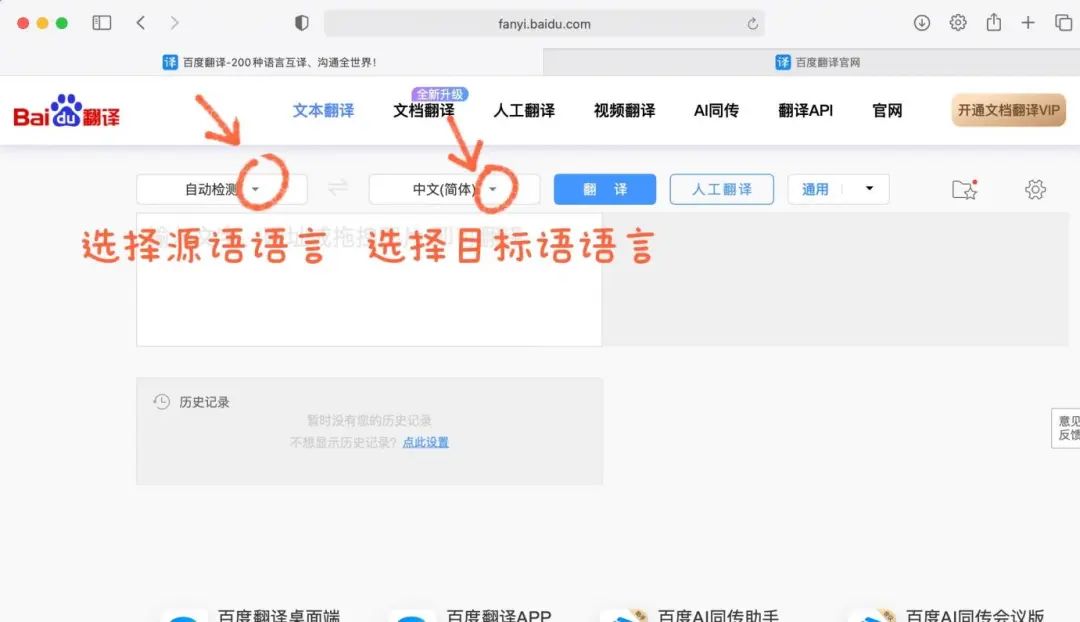Open 翻译API navigation item
Image resolution: width=1080 pixels, height=622 pixels.
pyautogui.click(x=805, y=110)
